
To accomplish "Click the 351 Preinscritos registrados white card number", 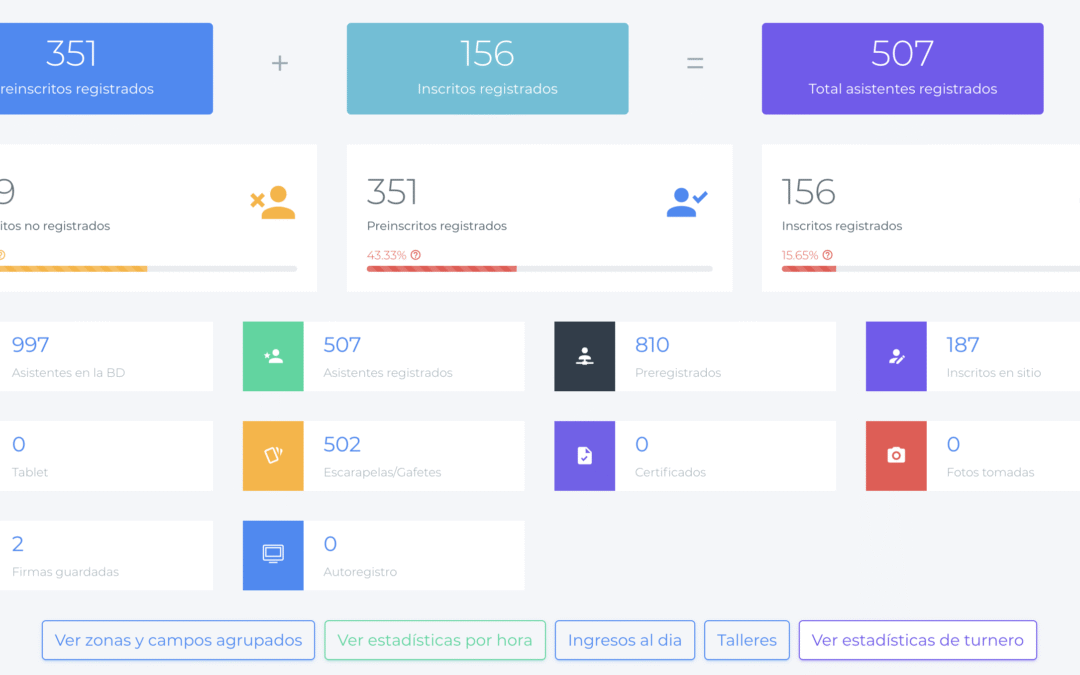I will [x=392, y=192].
